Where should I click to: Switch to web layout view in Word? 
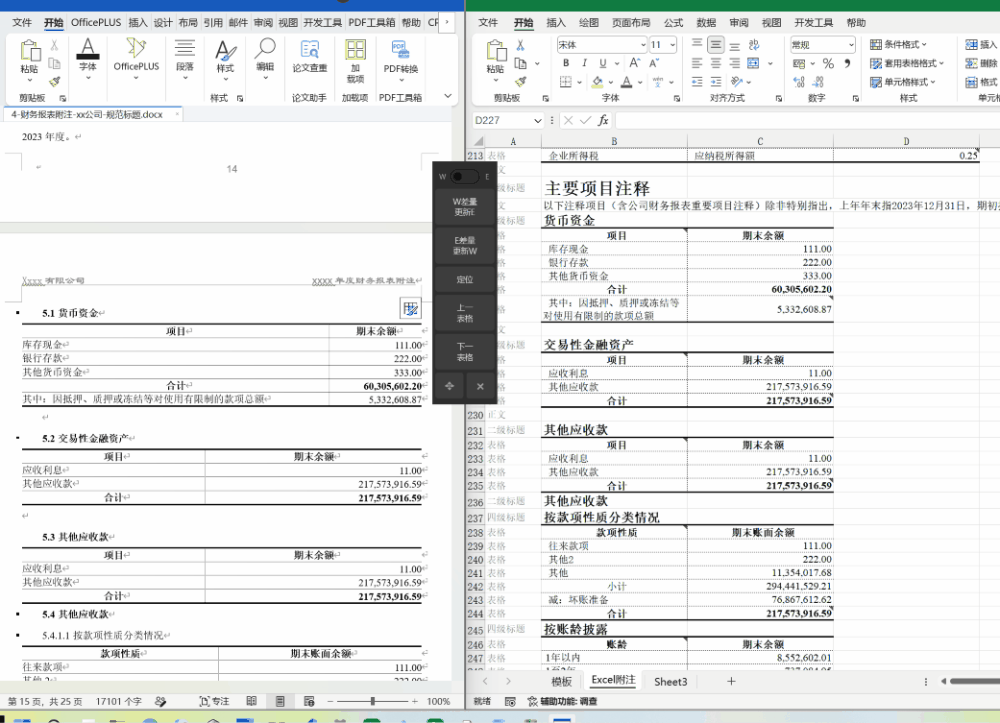pos(309,701)
